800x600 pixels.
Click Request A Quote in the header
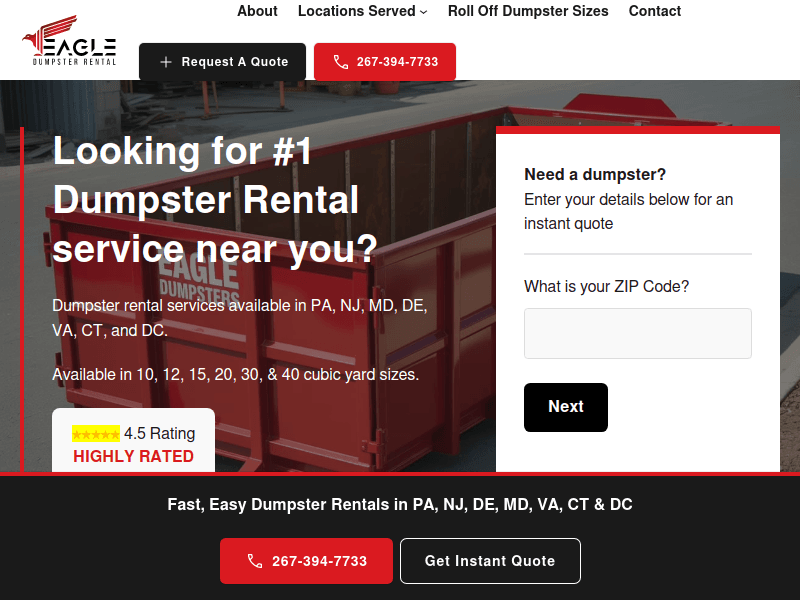[x=222, y=61]
